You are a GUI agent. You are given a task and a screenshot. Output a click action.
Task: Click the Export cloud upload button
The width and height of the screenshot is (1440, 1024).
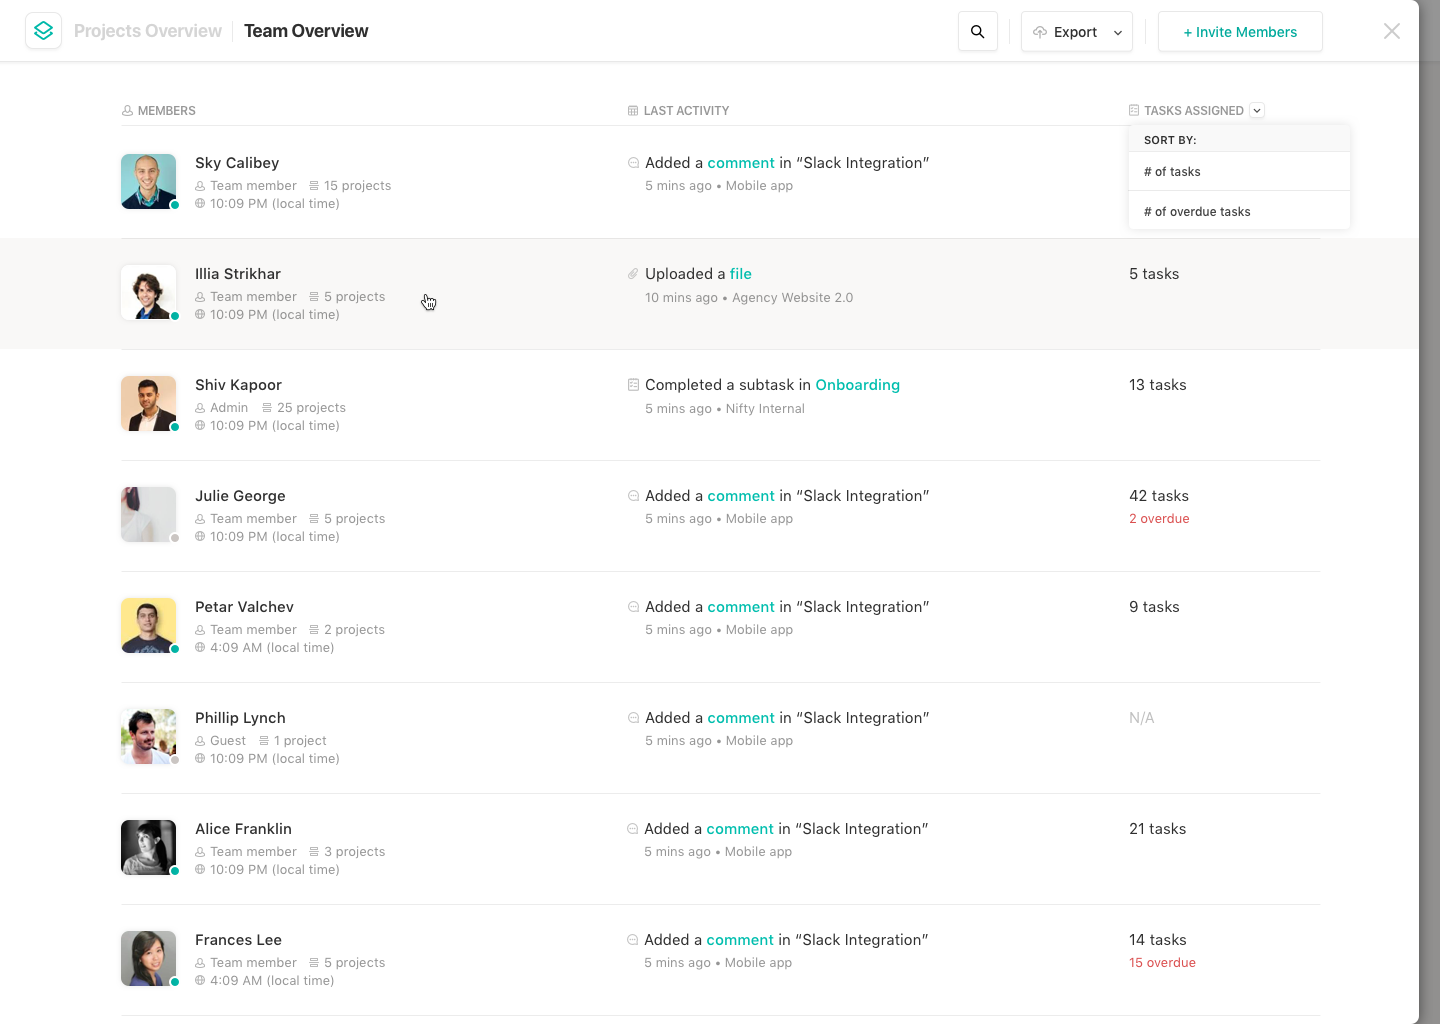click(1065, 32)
